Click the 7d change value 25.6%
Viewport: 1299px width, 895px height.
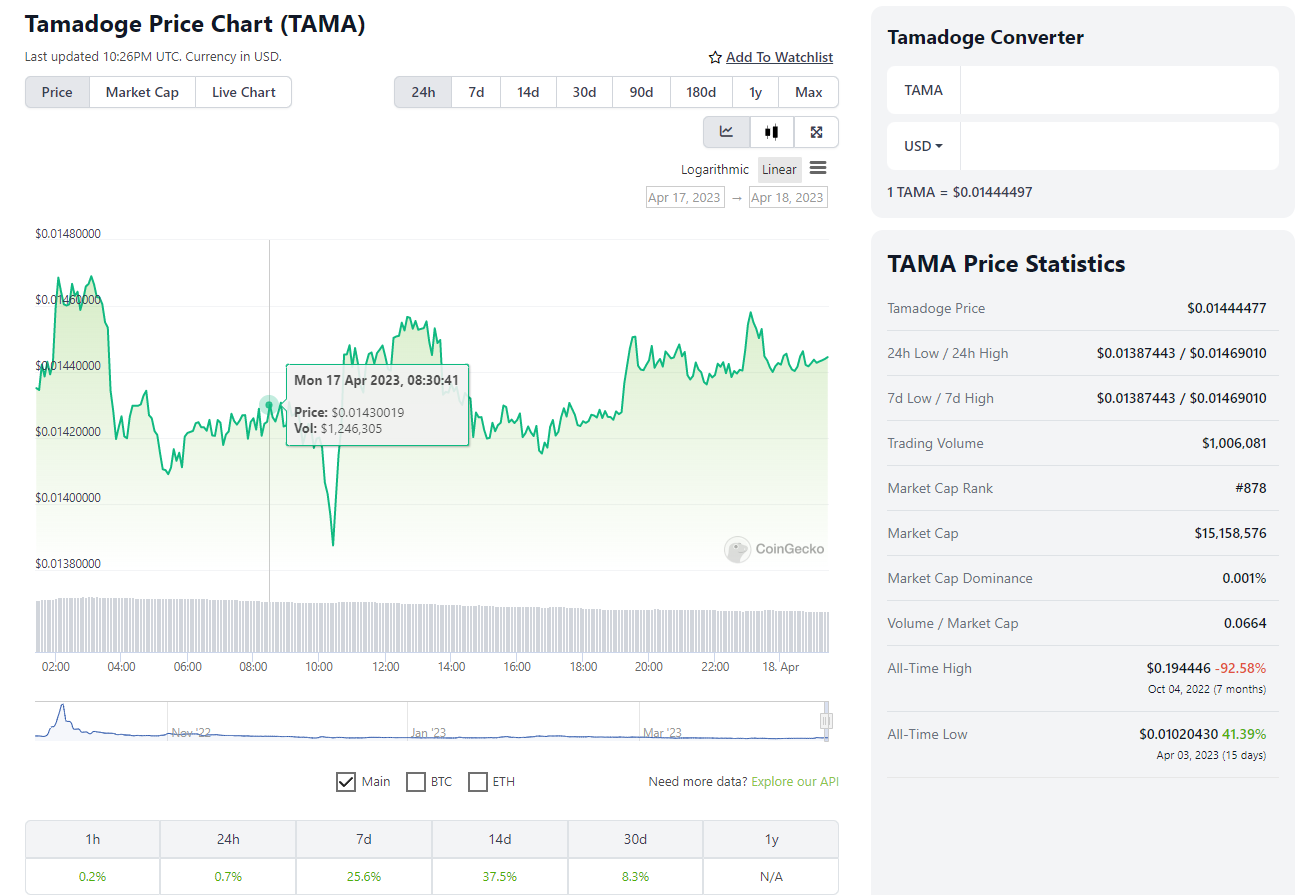click(363, 876)
